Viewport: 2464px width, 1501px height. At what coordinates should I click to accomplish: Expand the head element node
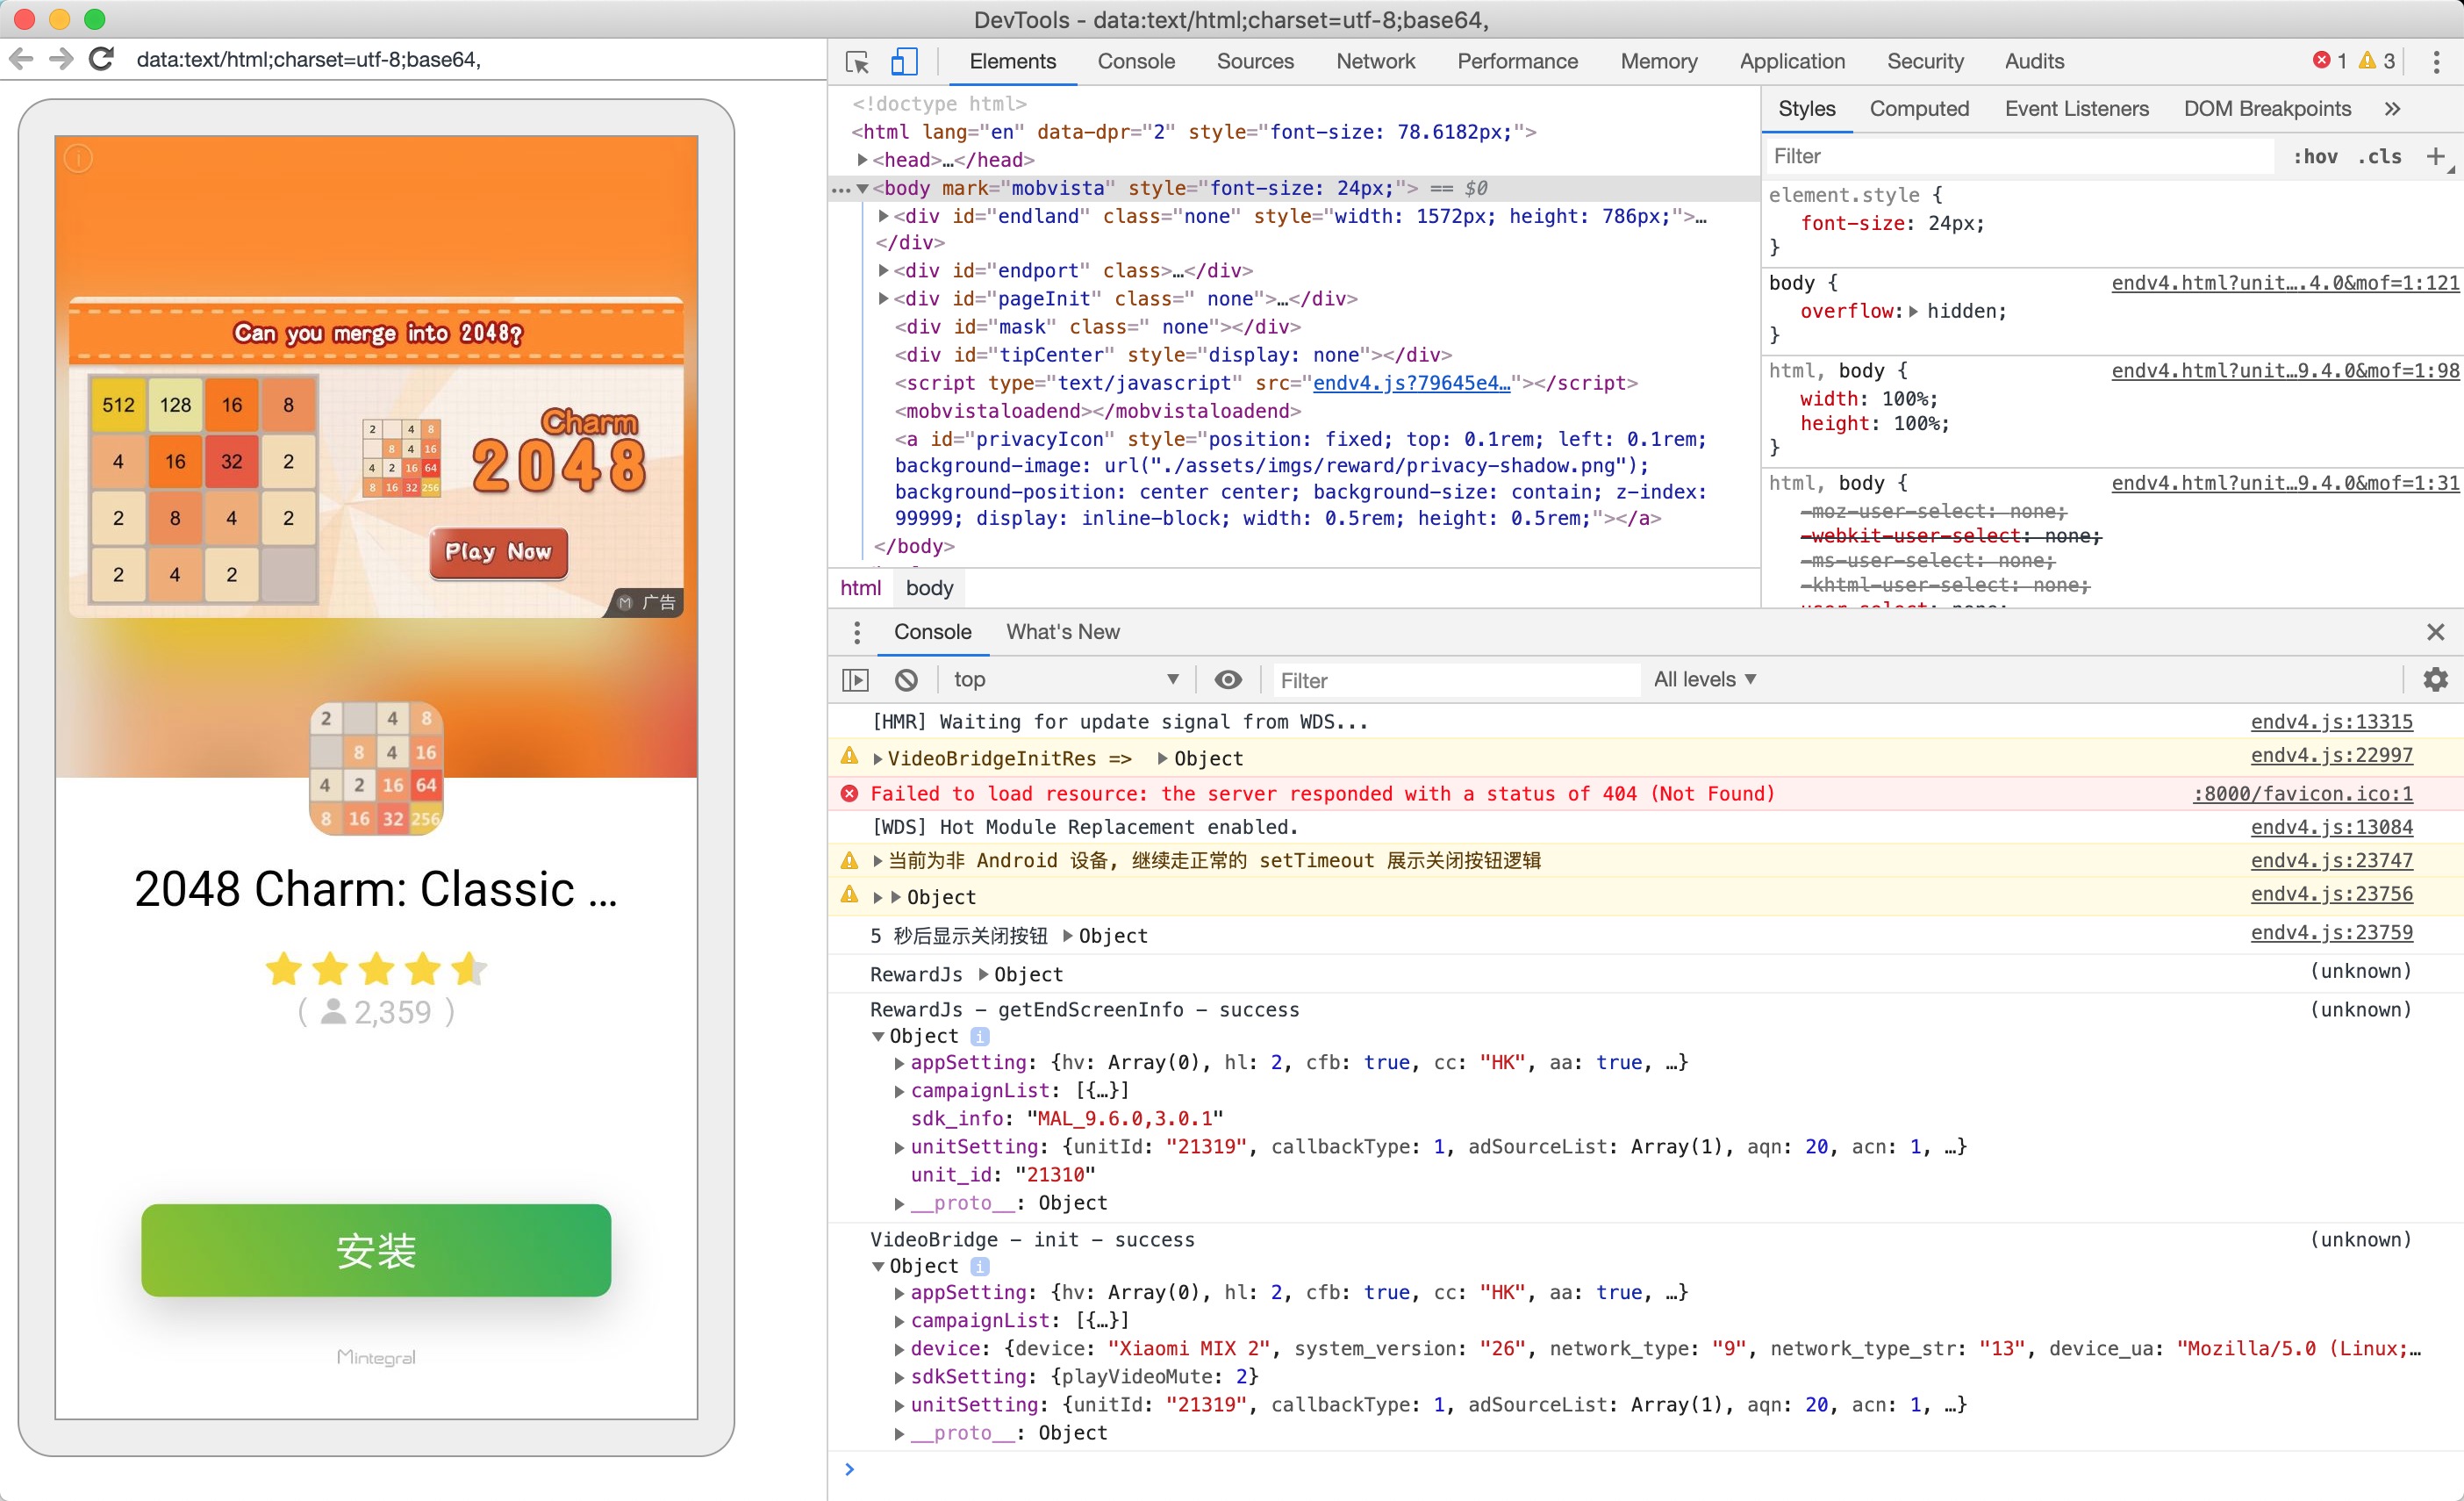(862, 160)
